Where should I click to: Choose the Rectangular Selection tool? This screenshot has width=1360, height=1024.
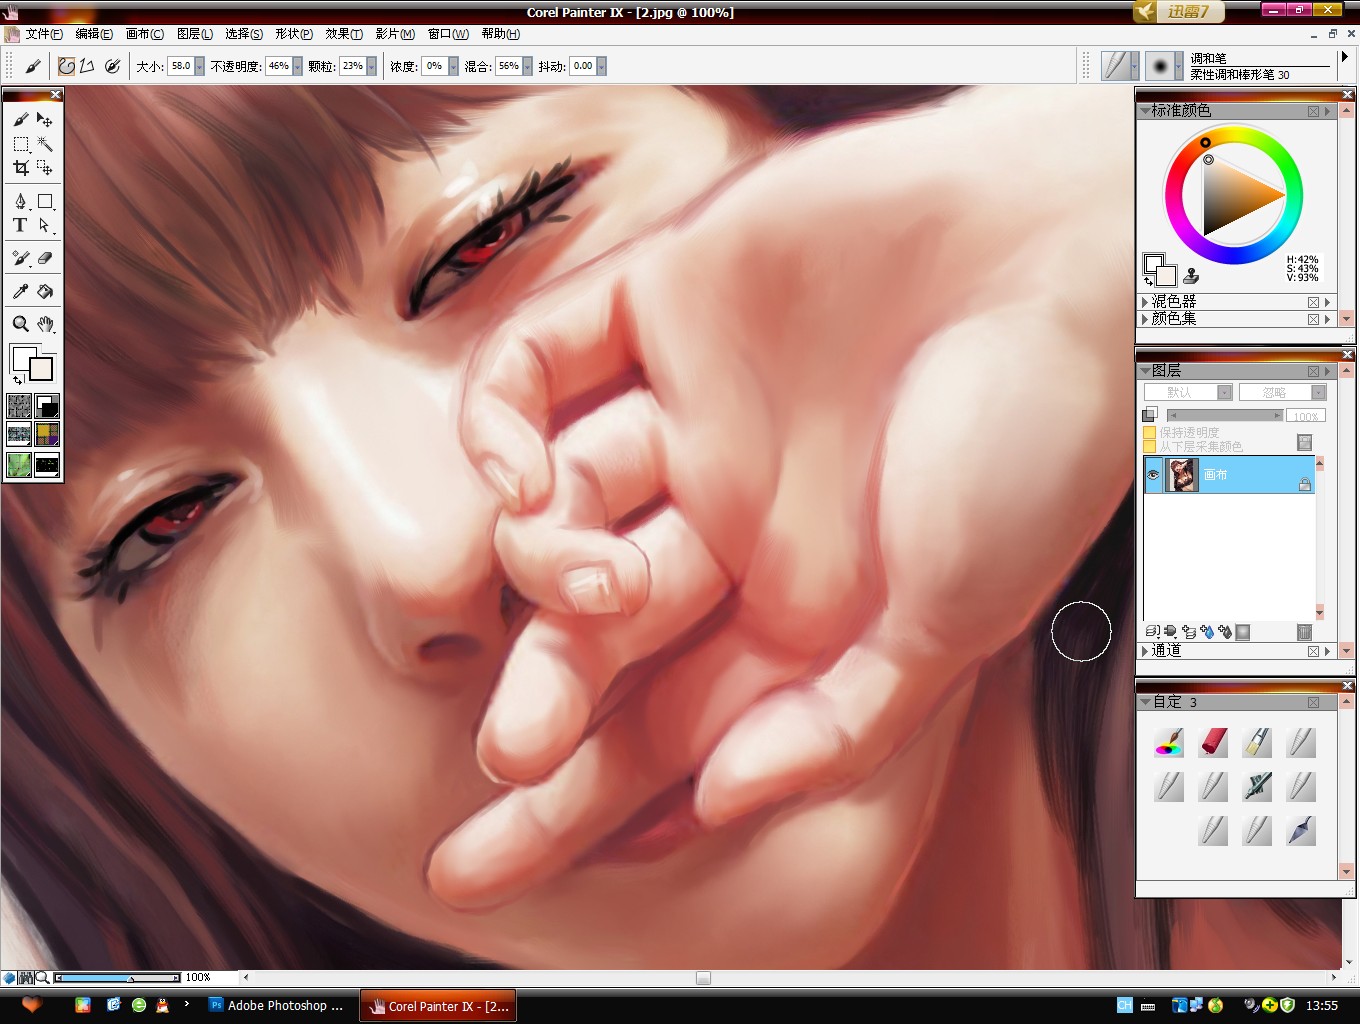21,144
